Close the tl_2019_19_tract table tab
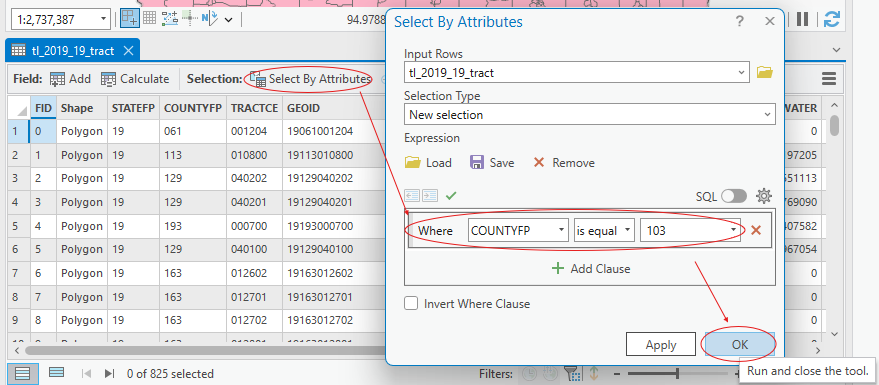The width and height of the screenshot is (879, 385). [x=128, y=51]
